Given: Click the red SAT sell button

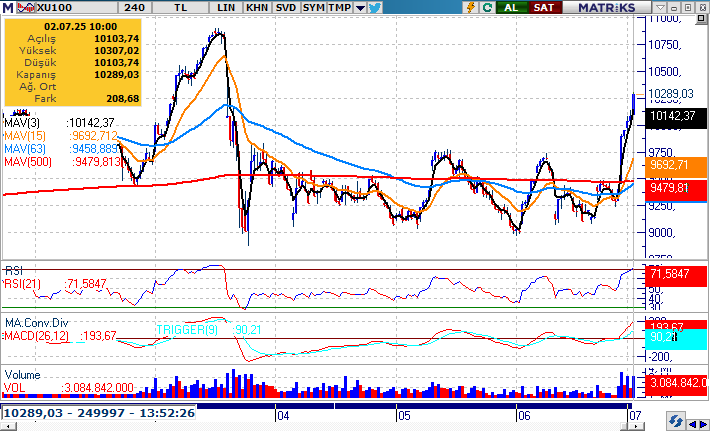Looking at the screenshot, I should click(x=544, y=7).
